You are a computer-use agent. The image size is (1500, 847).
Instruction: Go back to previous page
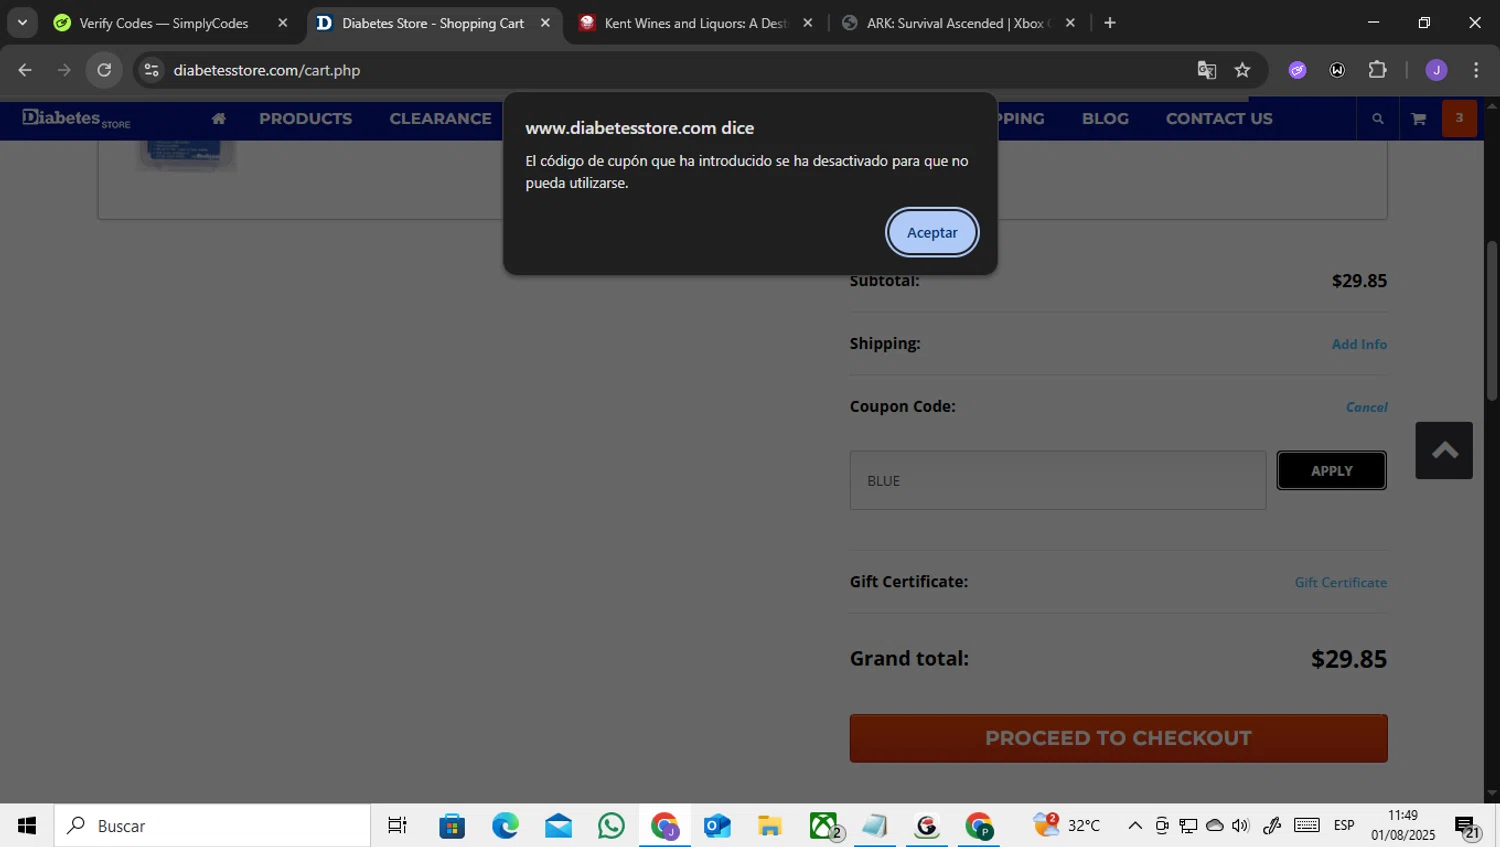click(x=25, y=70)
